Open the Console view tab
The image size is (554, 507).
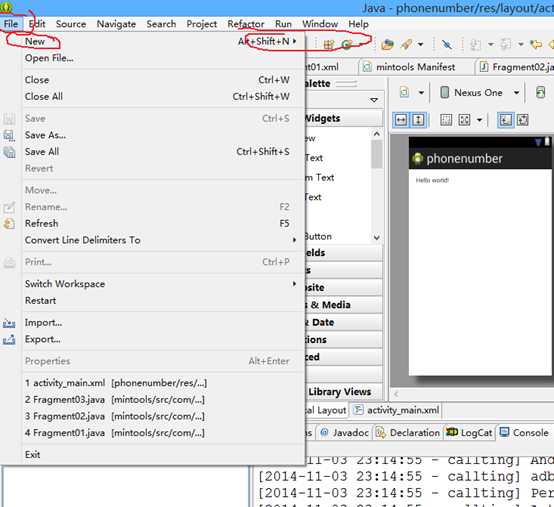[524, 433]
